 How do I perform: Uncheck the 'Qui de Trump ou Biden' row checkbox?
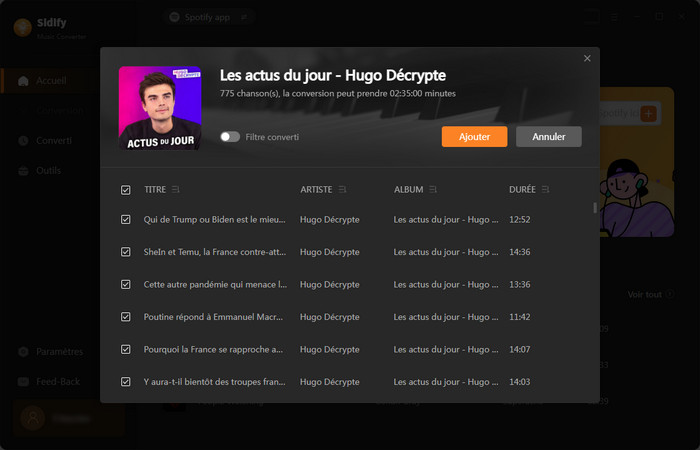[126, 219]
